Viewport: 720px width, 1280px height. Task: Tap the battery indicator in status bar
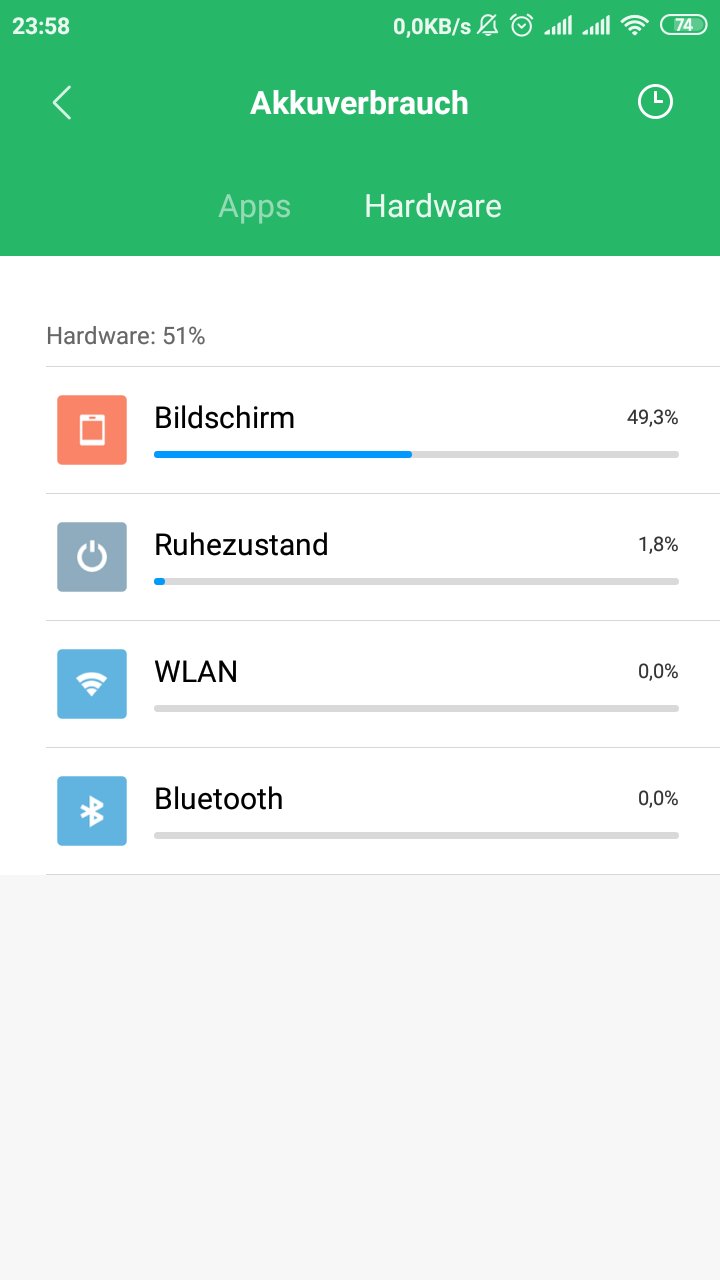[684, 26]
